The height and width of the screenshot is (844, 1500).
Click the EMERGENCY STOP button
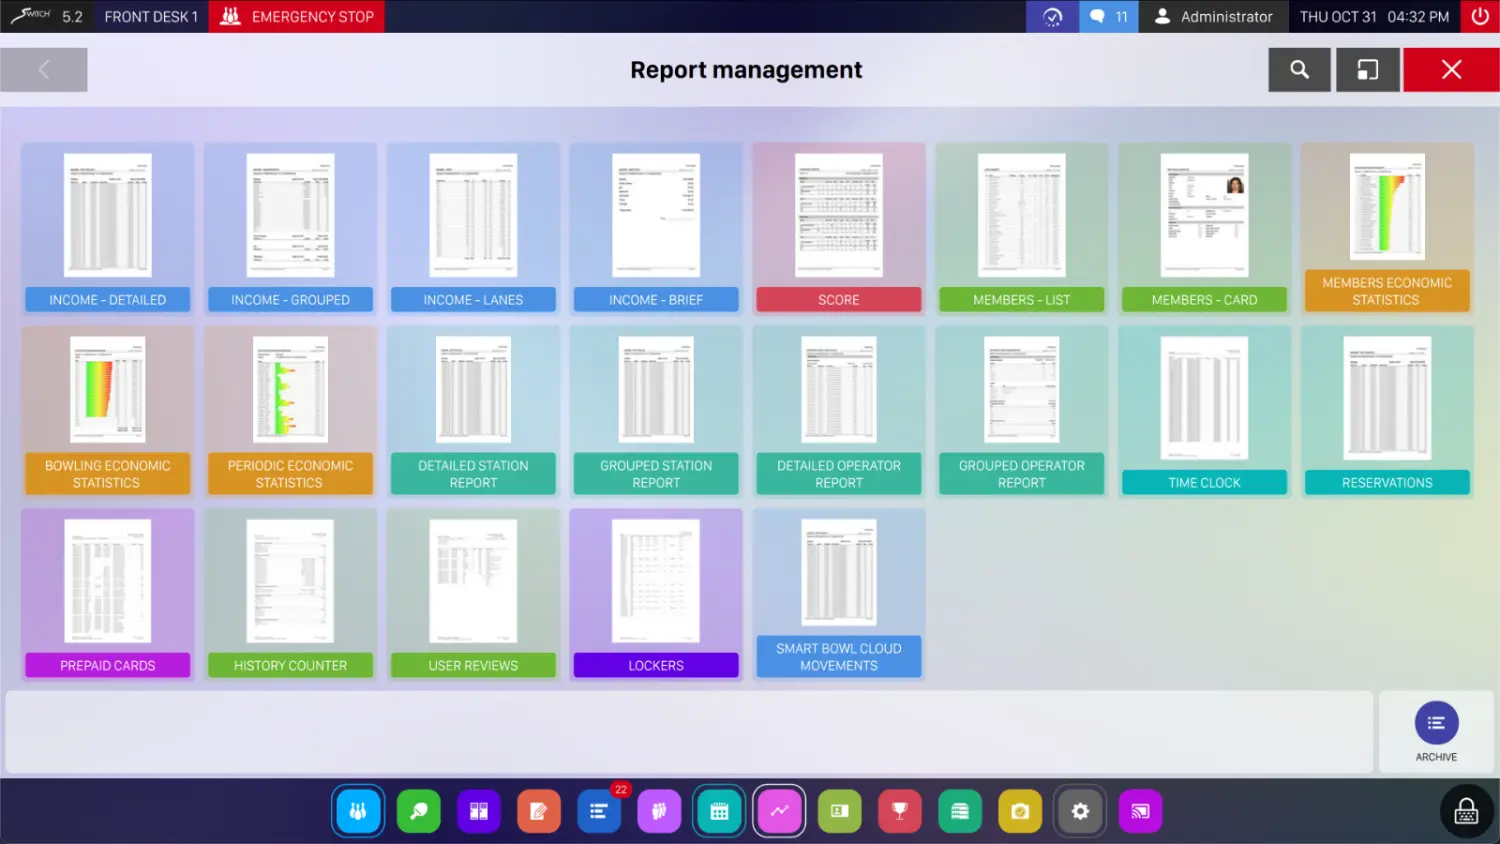(x=297, y=16)
